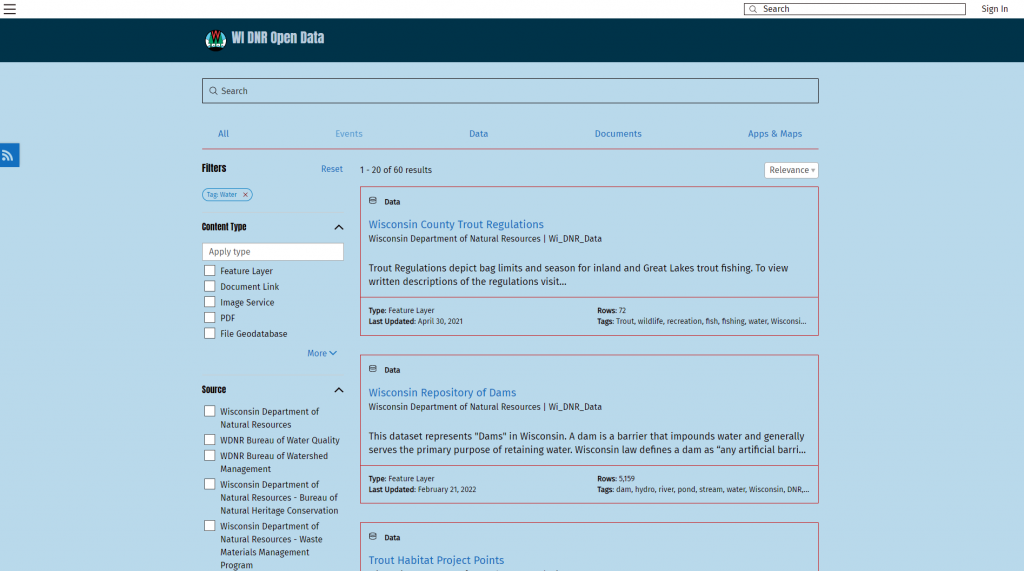Collapse the Content Type section
The width and height of the screenshot is (1024, 571).
(x=338, y=227)
